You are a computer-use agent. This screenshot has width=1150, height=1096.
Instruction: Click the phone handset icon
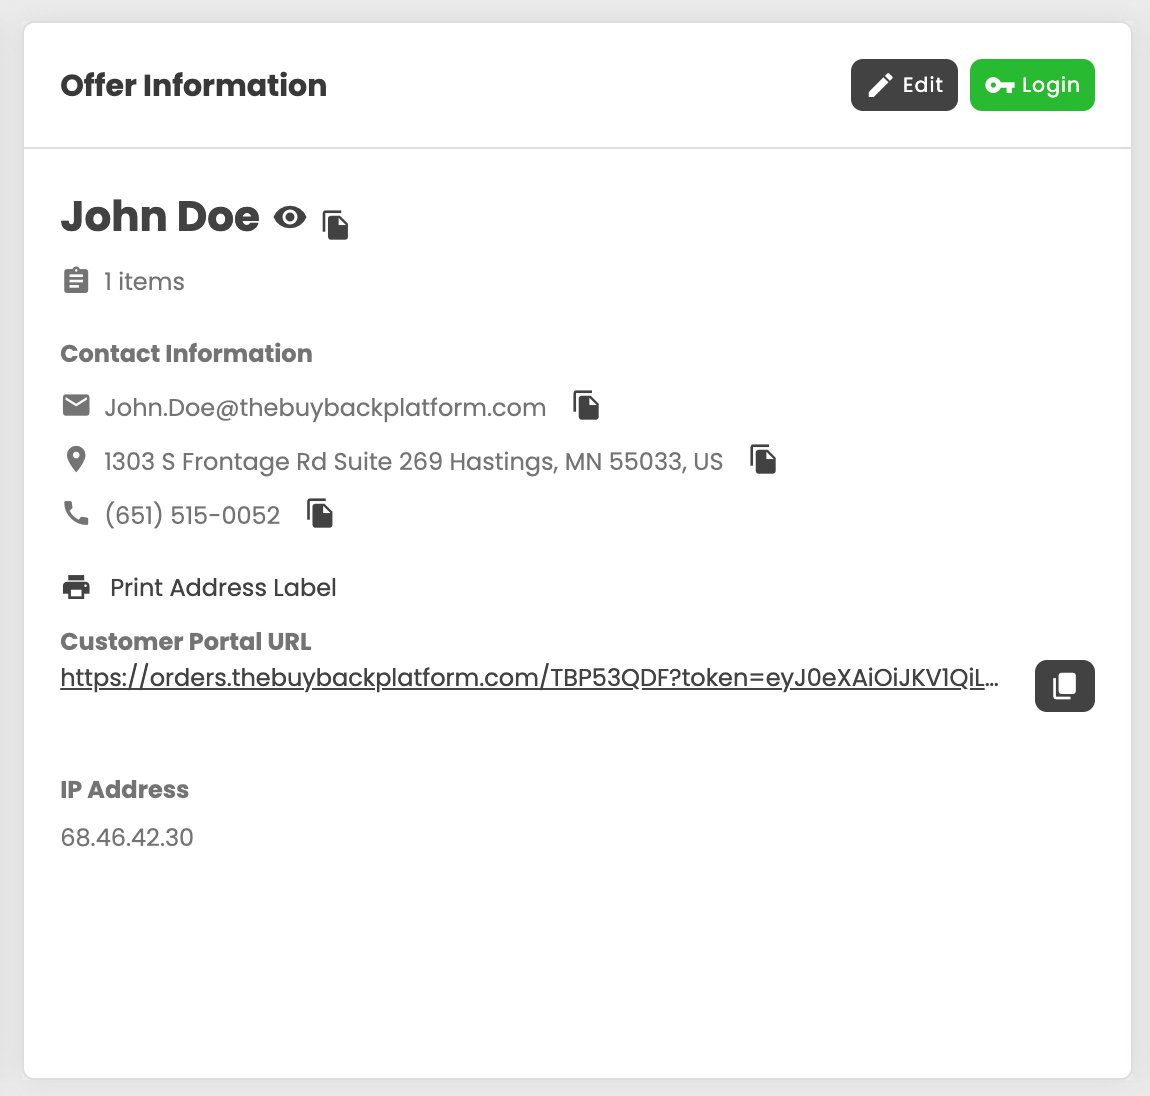tap(76, 513)
